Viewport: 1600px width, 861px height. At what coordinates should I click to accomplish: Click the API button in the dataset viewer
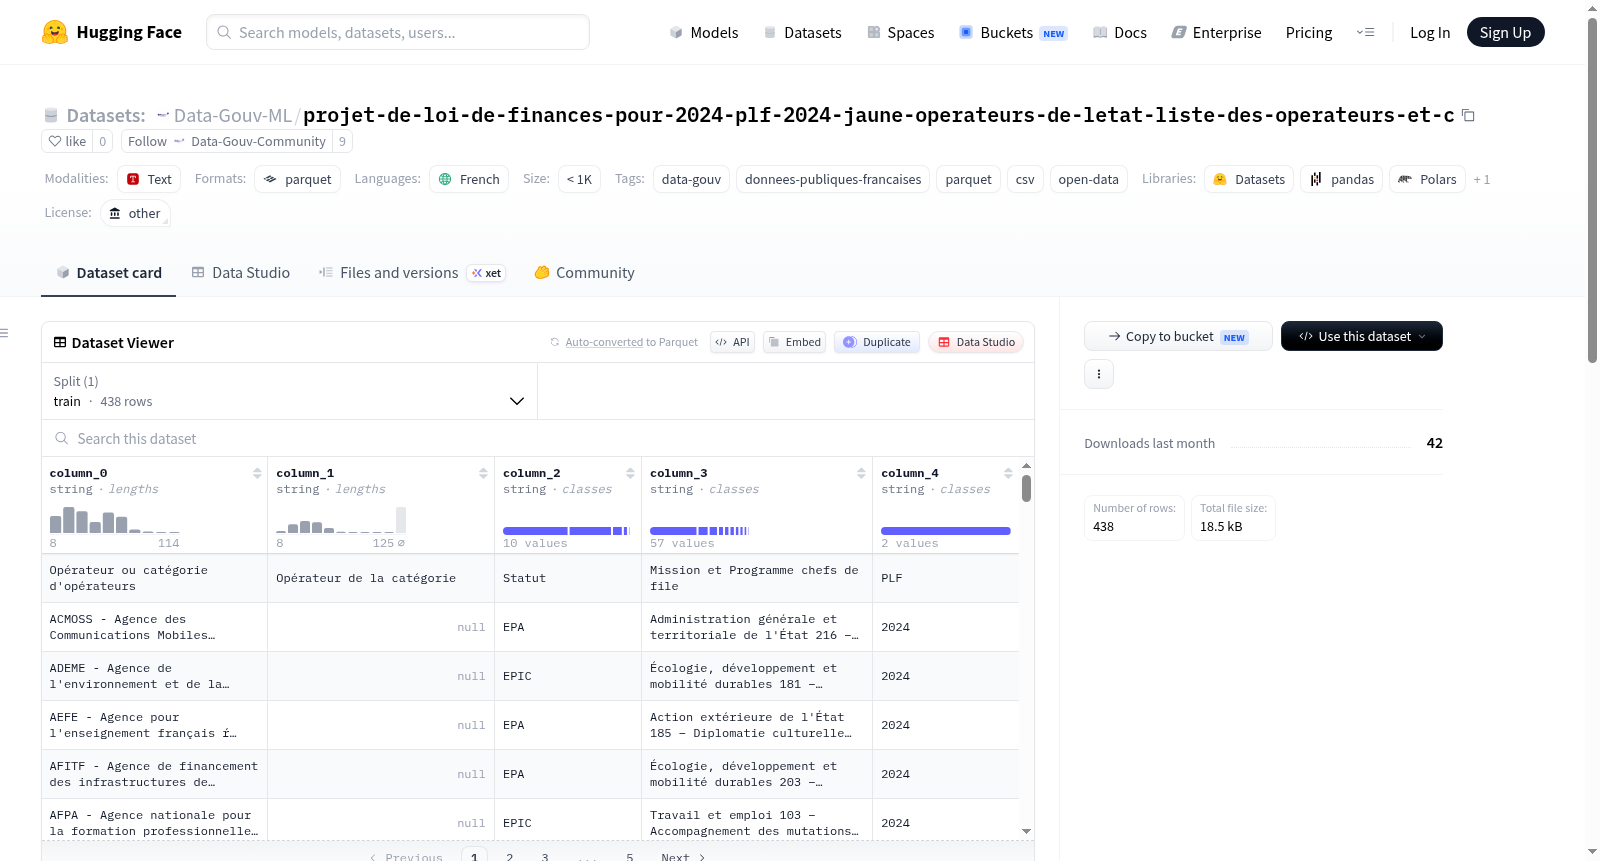pos(732,342)
